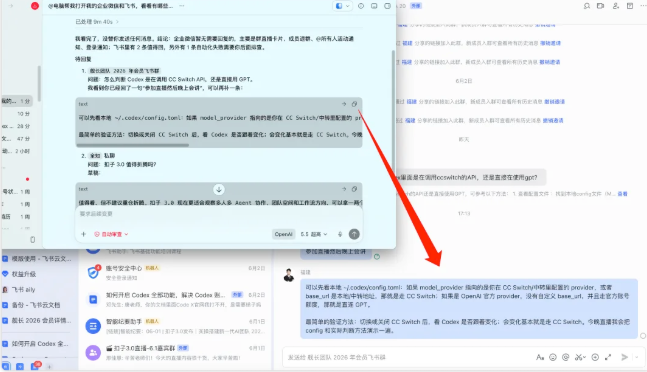
Task: Click the green reaction icon beside 参加直播 message
Action: pos(377,257)
